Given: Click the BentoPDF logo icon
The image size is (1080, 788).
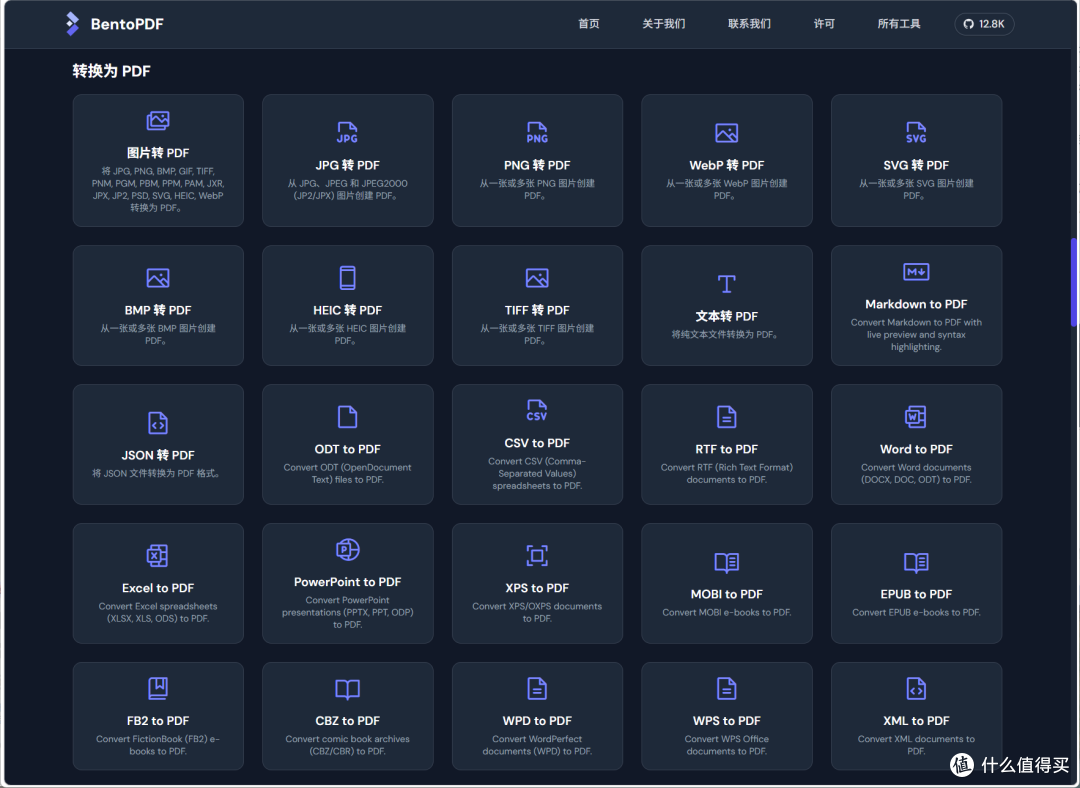Looking at the screenshot, I should tap(72, 24).
